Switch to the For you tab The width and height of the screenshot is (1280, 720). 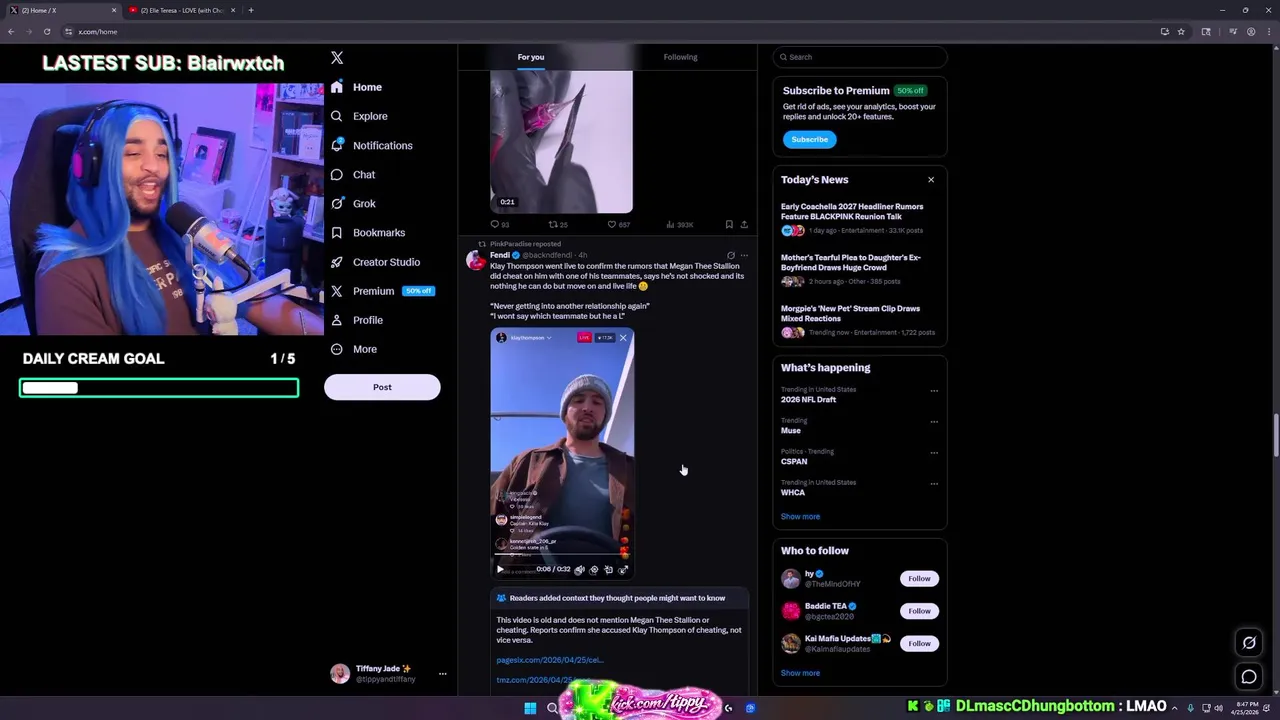click(531, 57)
